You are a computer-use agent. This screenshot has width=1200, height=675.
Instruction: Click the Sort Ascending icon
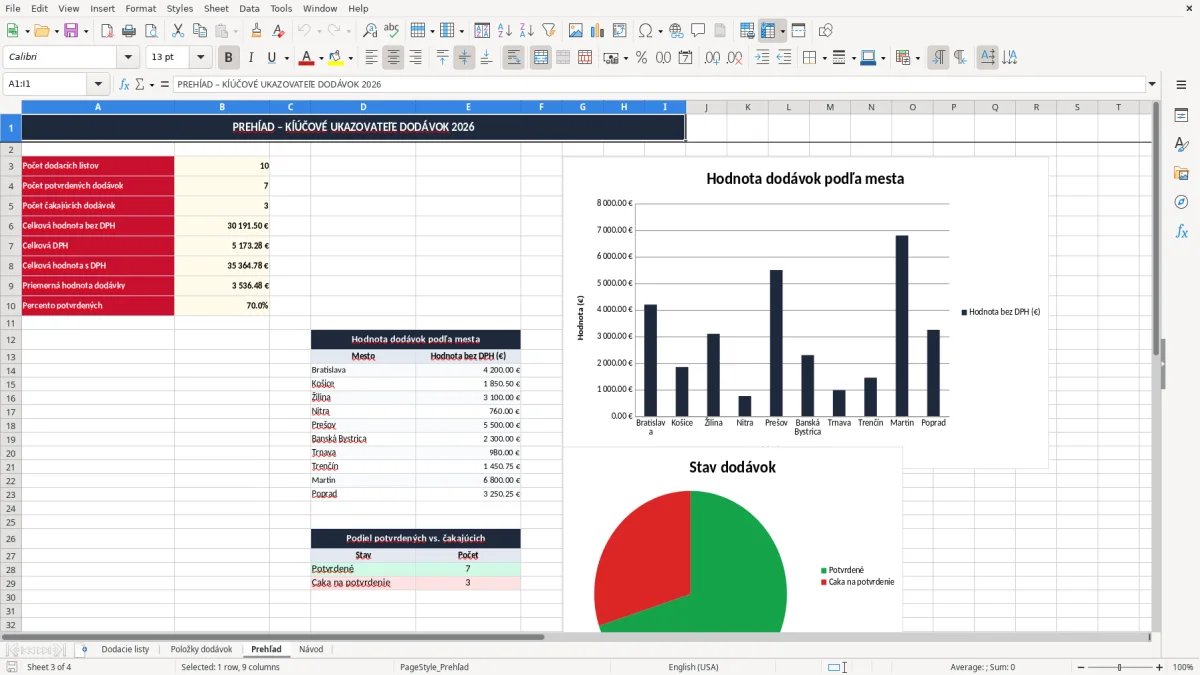click(504, 31)
